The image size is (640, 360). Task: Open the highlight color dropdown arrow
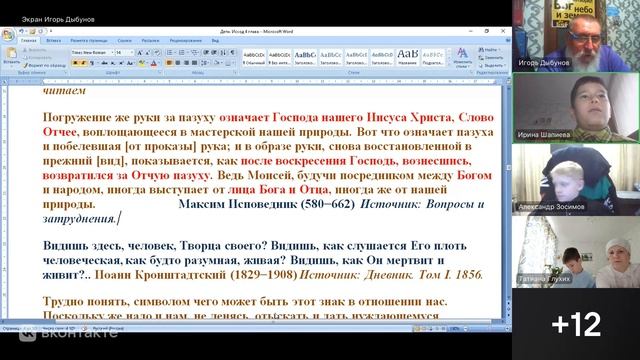pyautogui.click(x=147, y=63)
